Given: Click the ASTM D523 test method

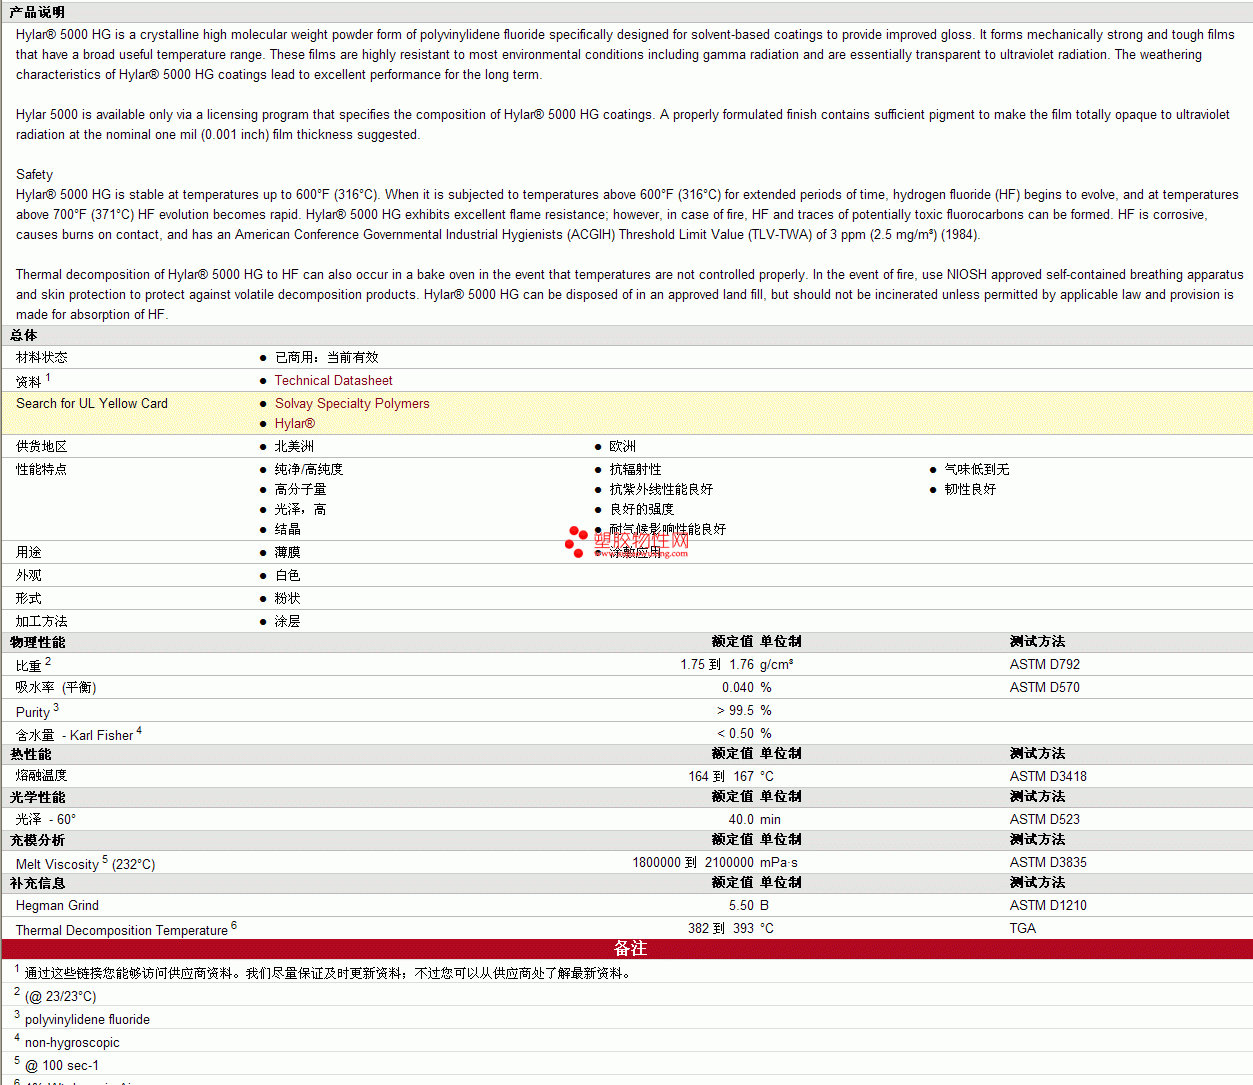Looking at the screenshot, I should point(1045,819).
